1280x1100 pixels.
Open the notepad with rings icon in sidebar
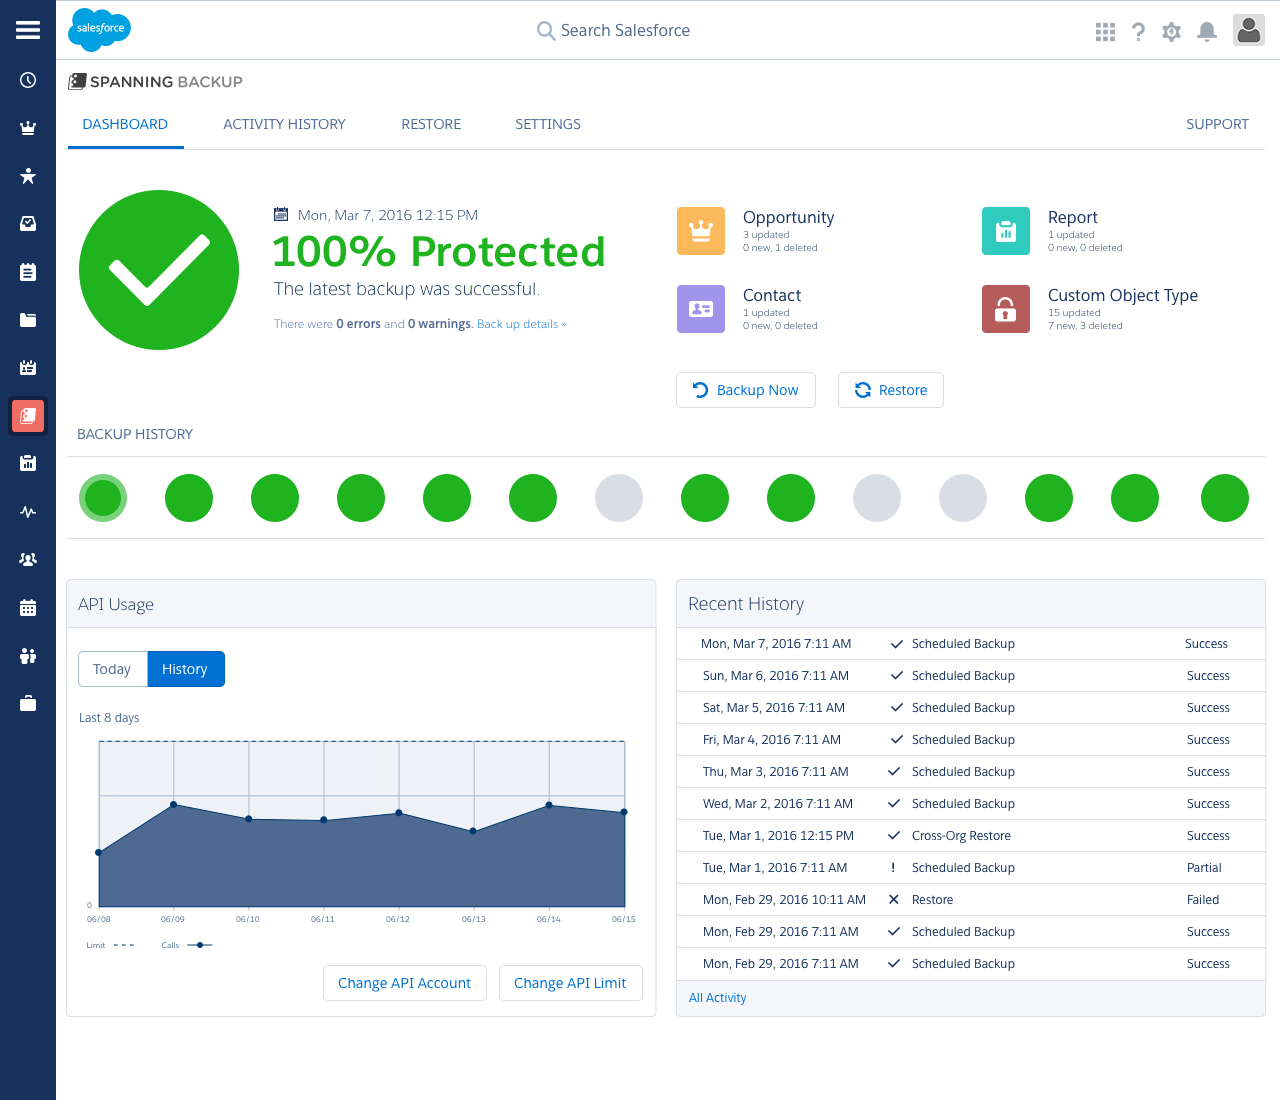(x=28, y=368)
